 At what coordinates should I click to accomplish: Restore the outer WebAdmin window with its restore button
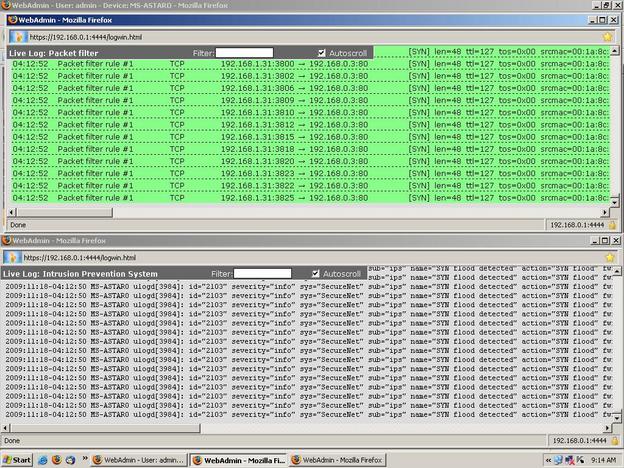click(x=606, y=5)
